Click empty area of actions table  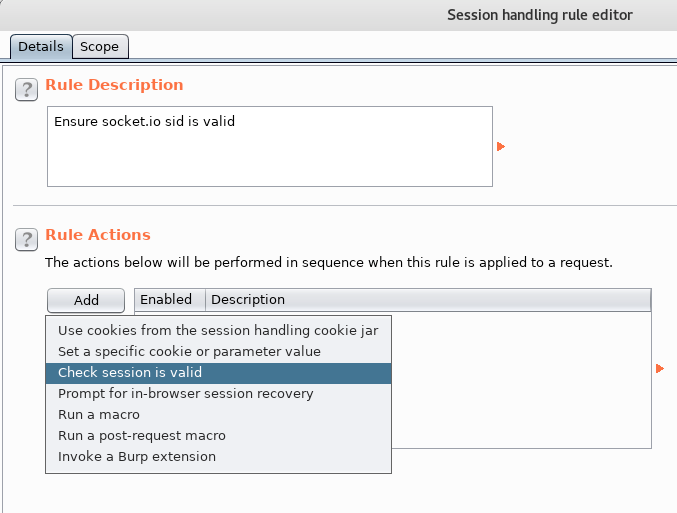521,380
